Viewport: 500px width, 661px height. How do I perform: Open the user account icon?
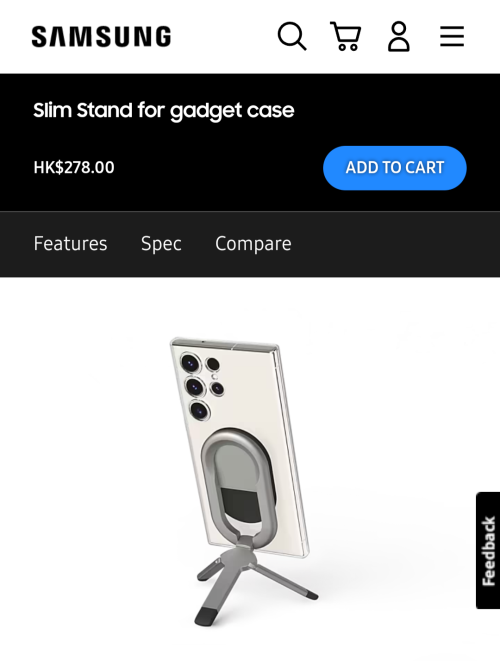399,37
